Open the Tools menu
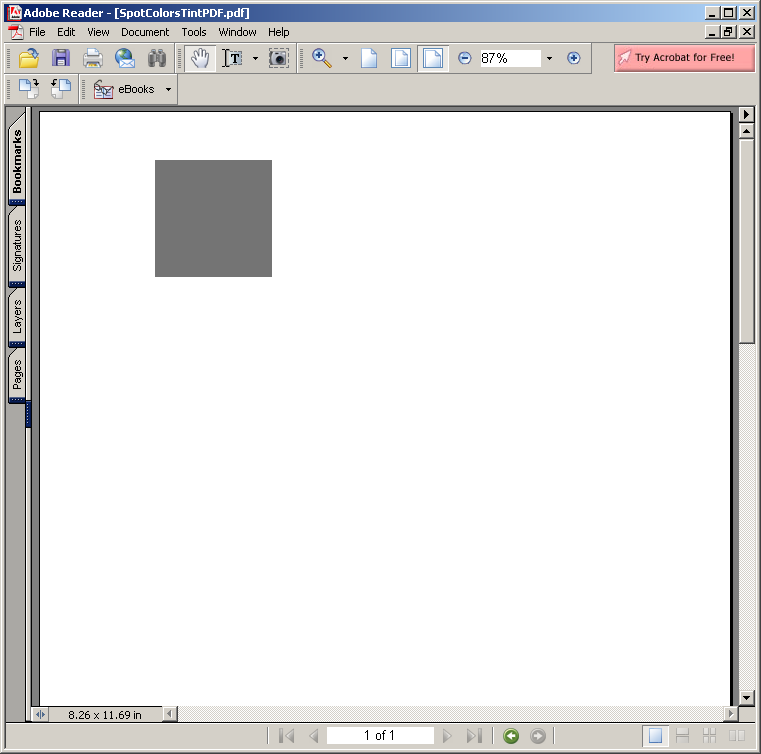Viewport: 761px width, 754px height. point(194,32)
